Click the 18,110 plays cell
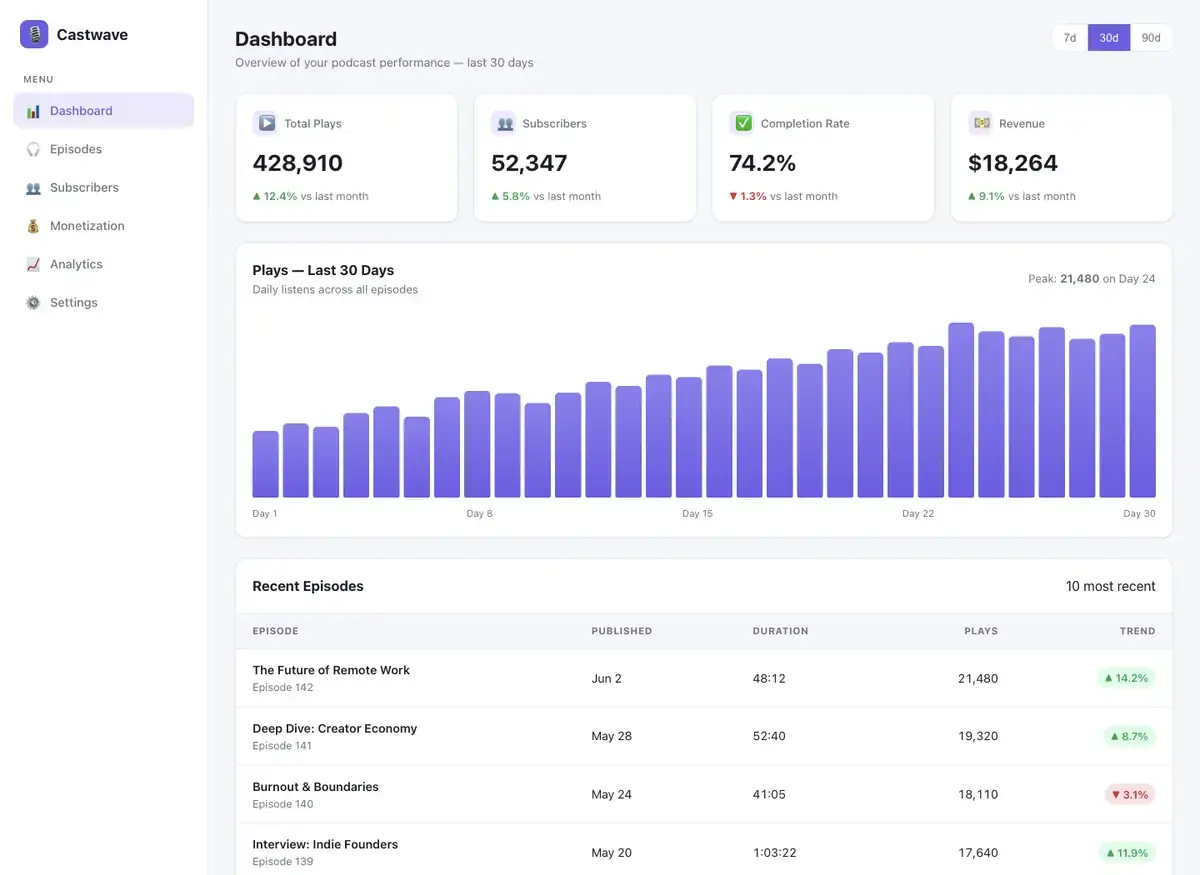The width and height of the screenshot is (1200, 875). (978, 795)
